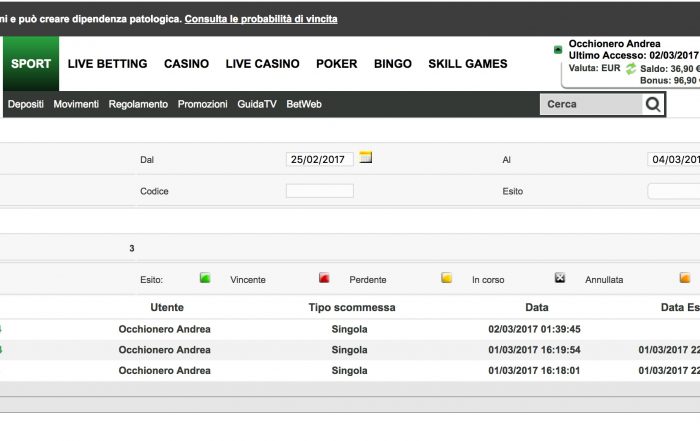Click the Annullata legend label

[604, 280]
